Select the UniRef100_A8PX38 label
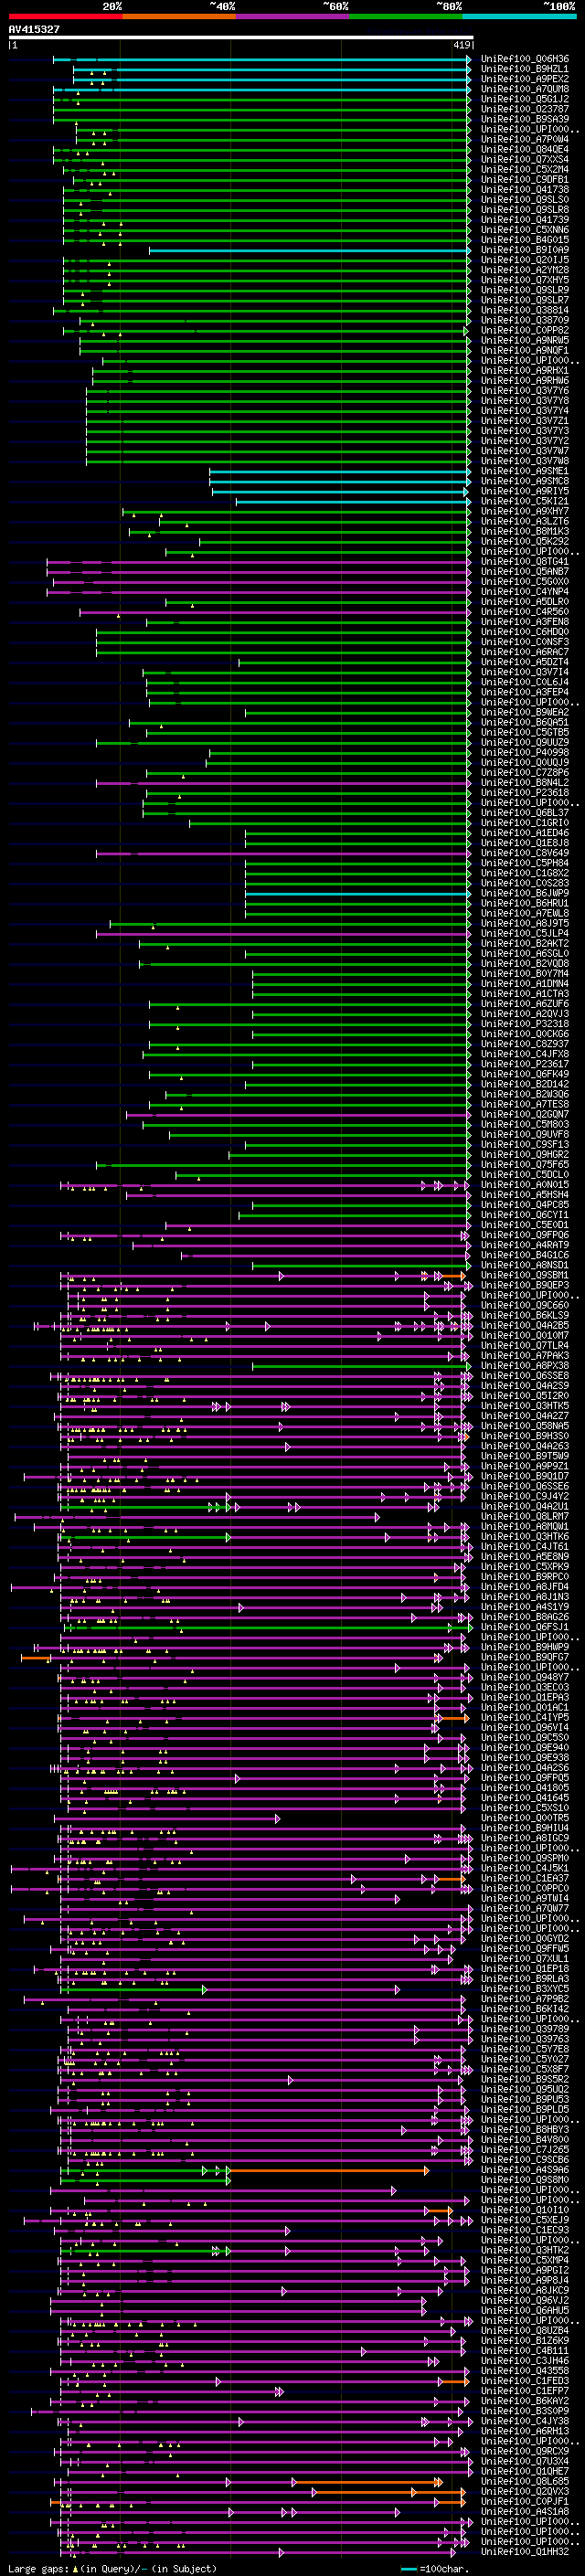 click(525, 1365)
